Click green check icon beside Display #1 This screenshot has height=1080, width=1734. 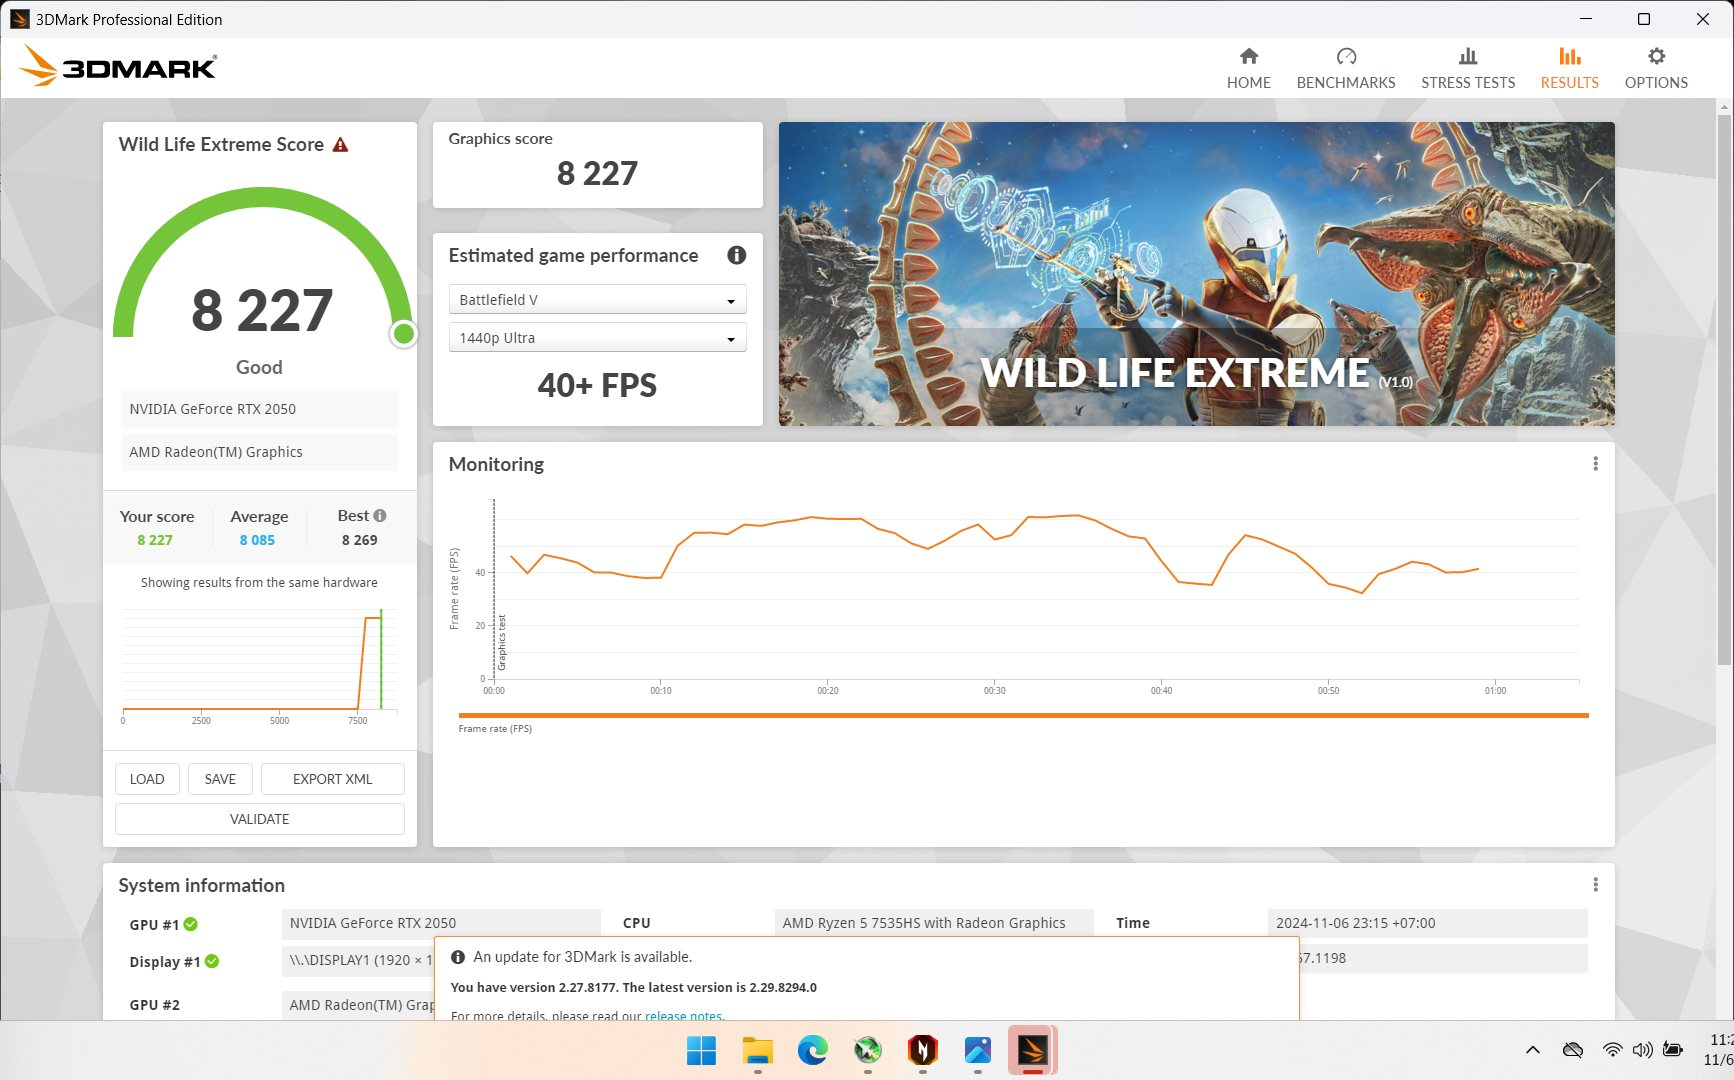212,962
